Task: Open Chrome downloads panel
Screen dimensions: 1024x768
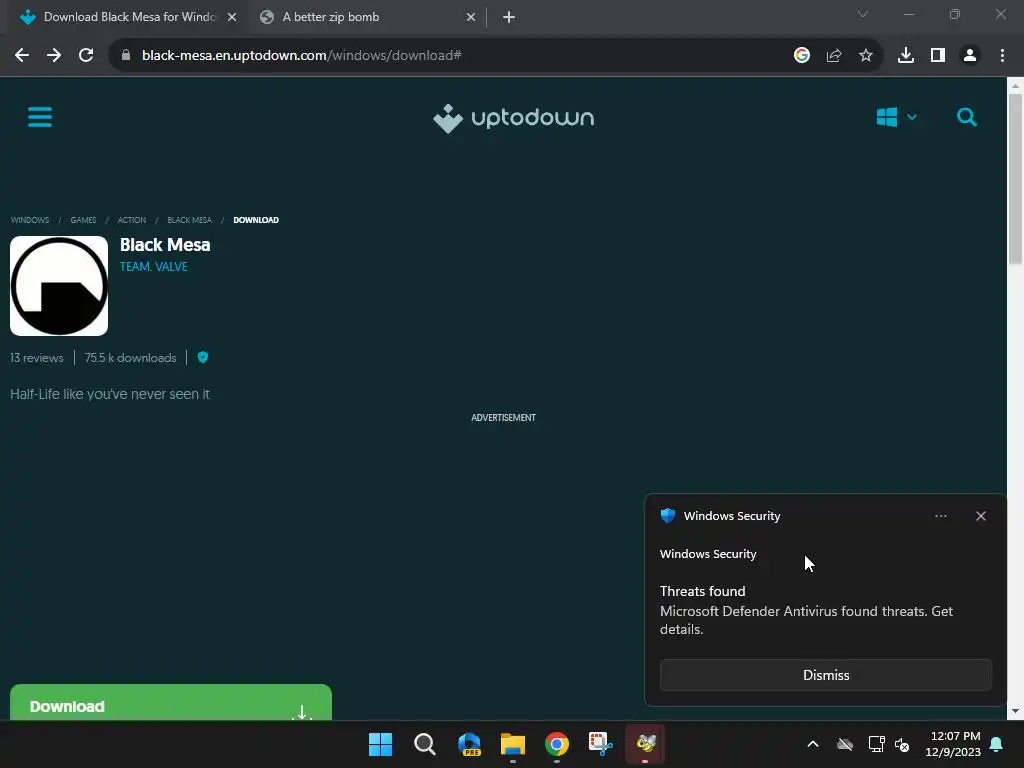Action: pos(906,56)
